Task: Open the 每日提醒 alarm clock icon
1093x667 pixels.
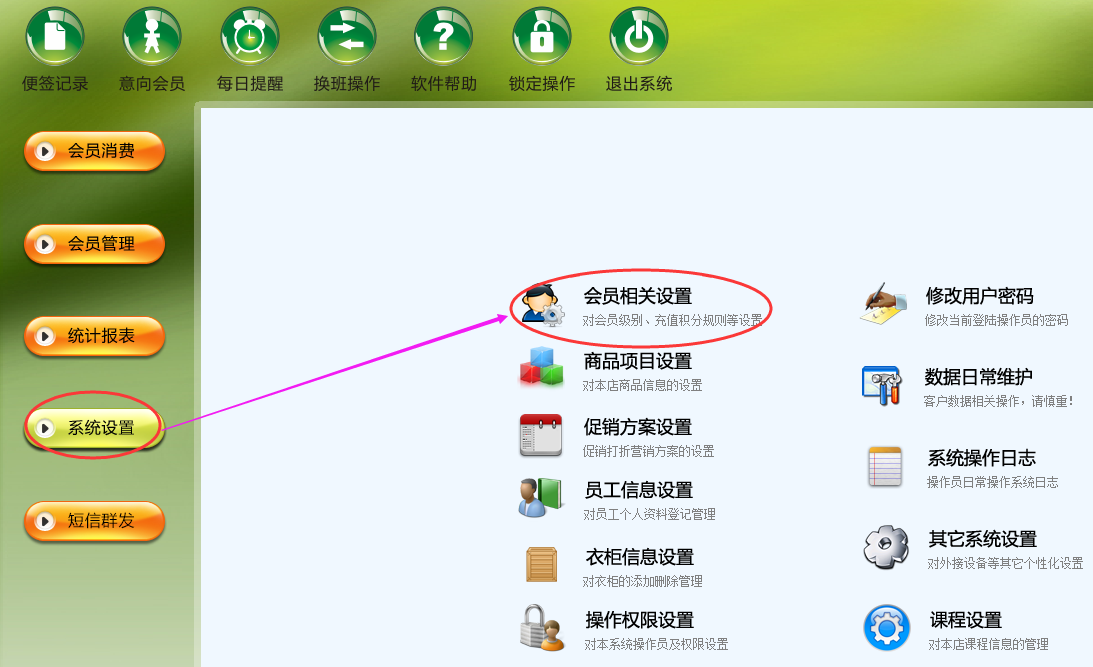Action: (250, 36)
